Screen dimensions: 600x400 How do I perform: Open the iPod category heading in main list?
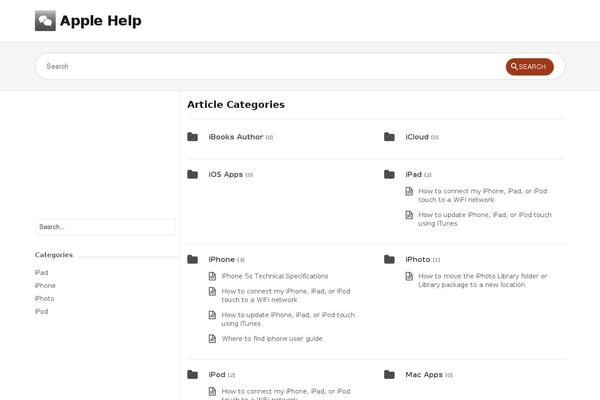tap(217, 375)
